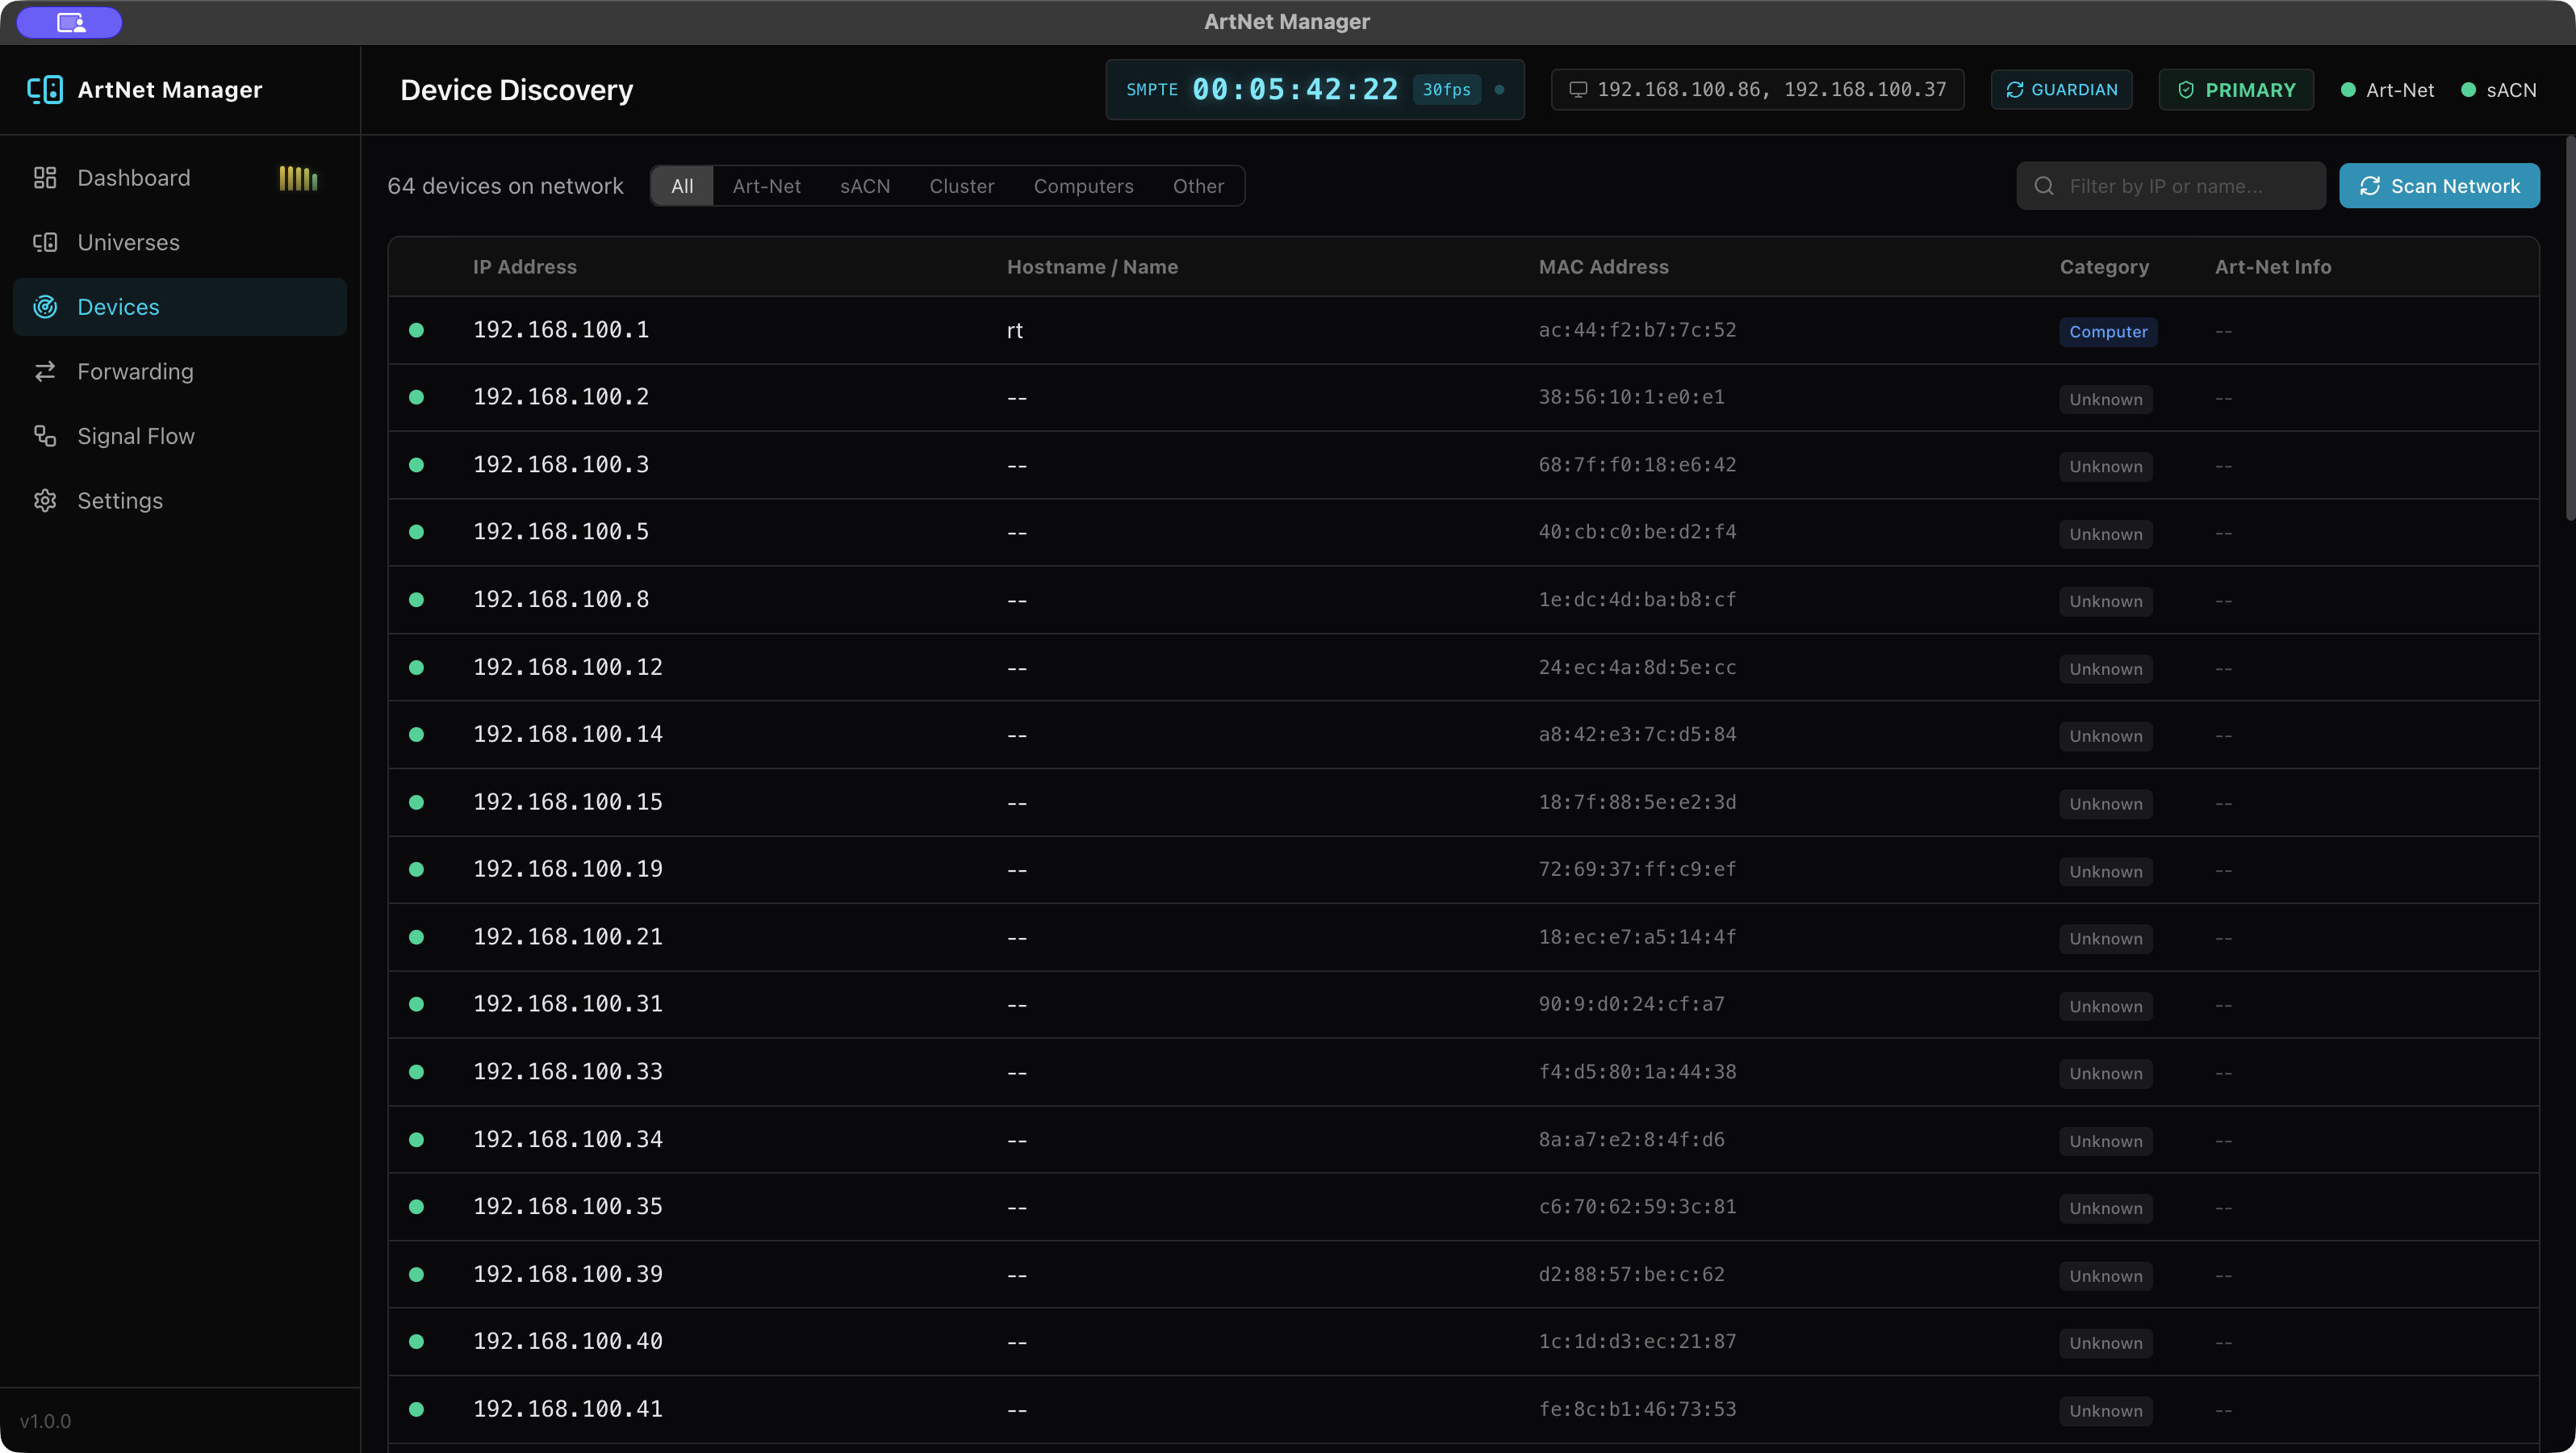Click status dot for 192.168.100.41
Screen dimensions: 2576x1453
point(416,1409)
